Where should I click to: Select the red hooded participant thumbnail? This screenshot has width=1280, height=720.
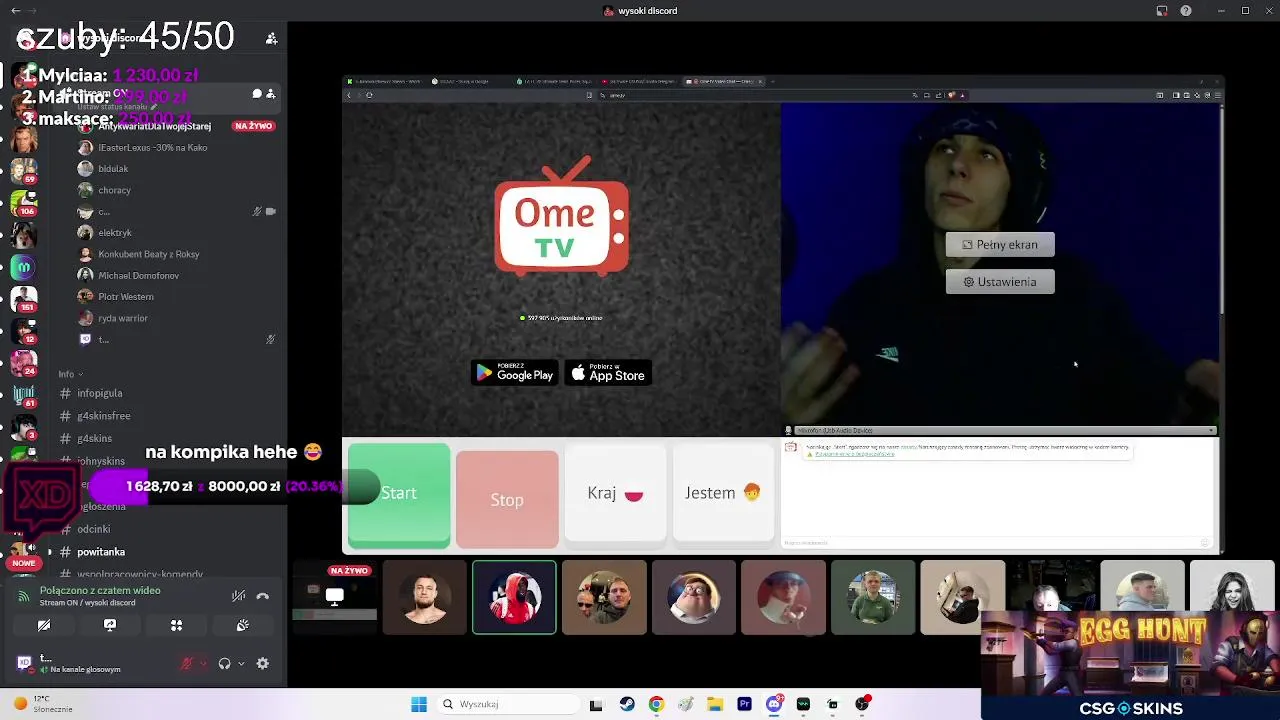point(514,597)
